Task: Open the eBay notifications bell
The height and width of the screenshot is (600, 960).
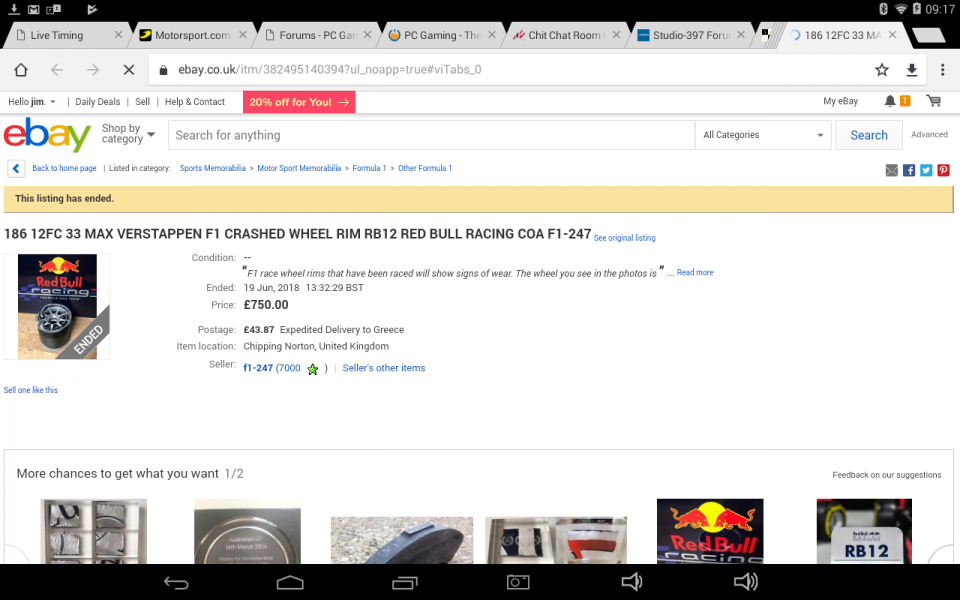Action: [x=890, y=101]
